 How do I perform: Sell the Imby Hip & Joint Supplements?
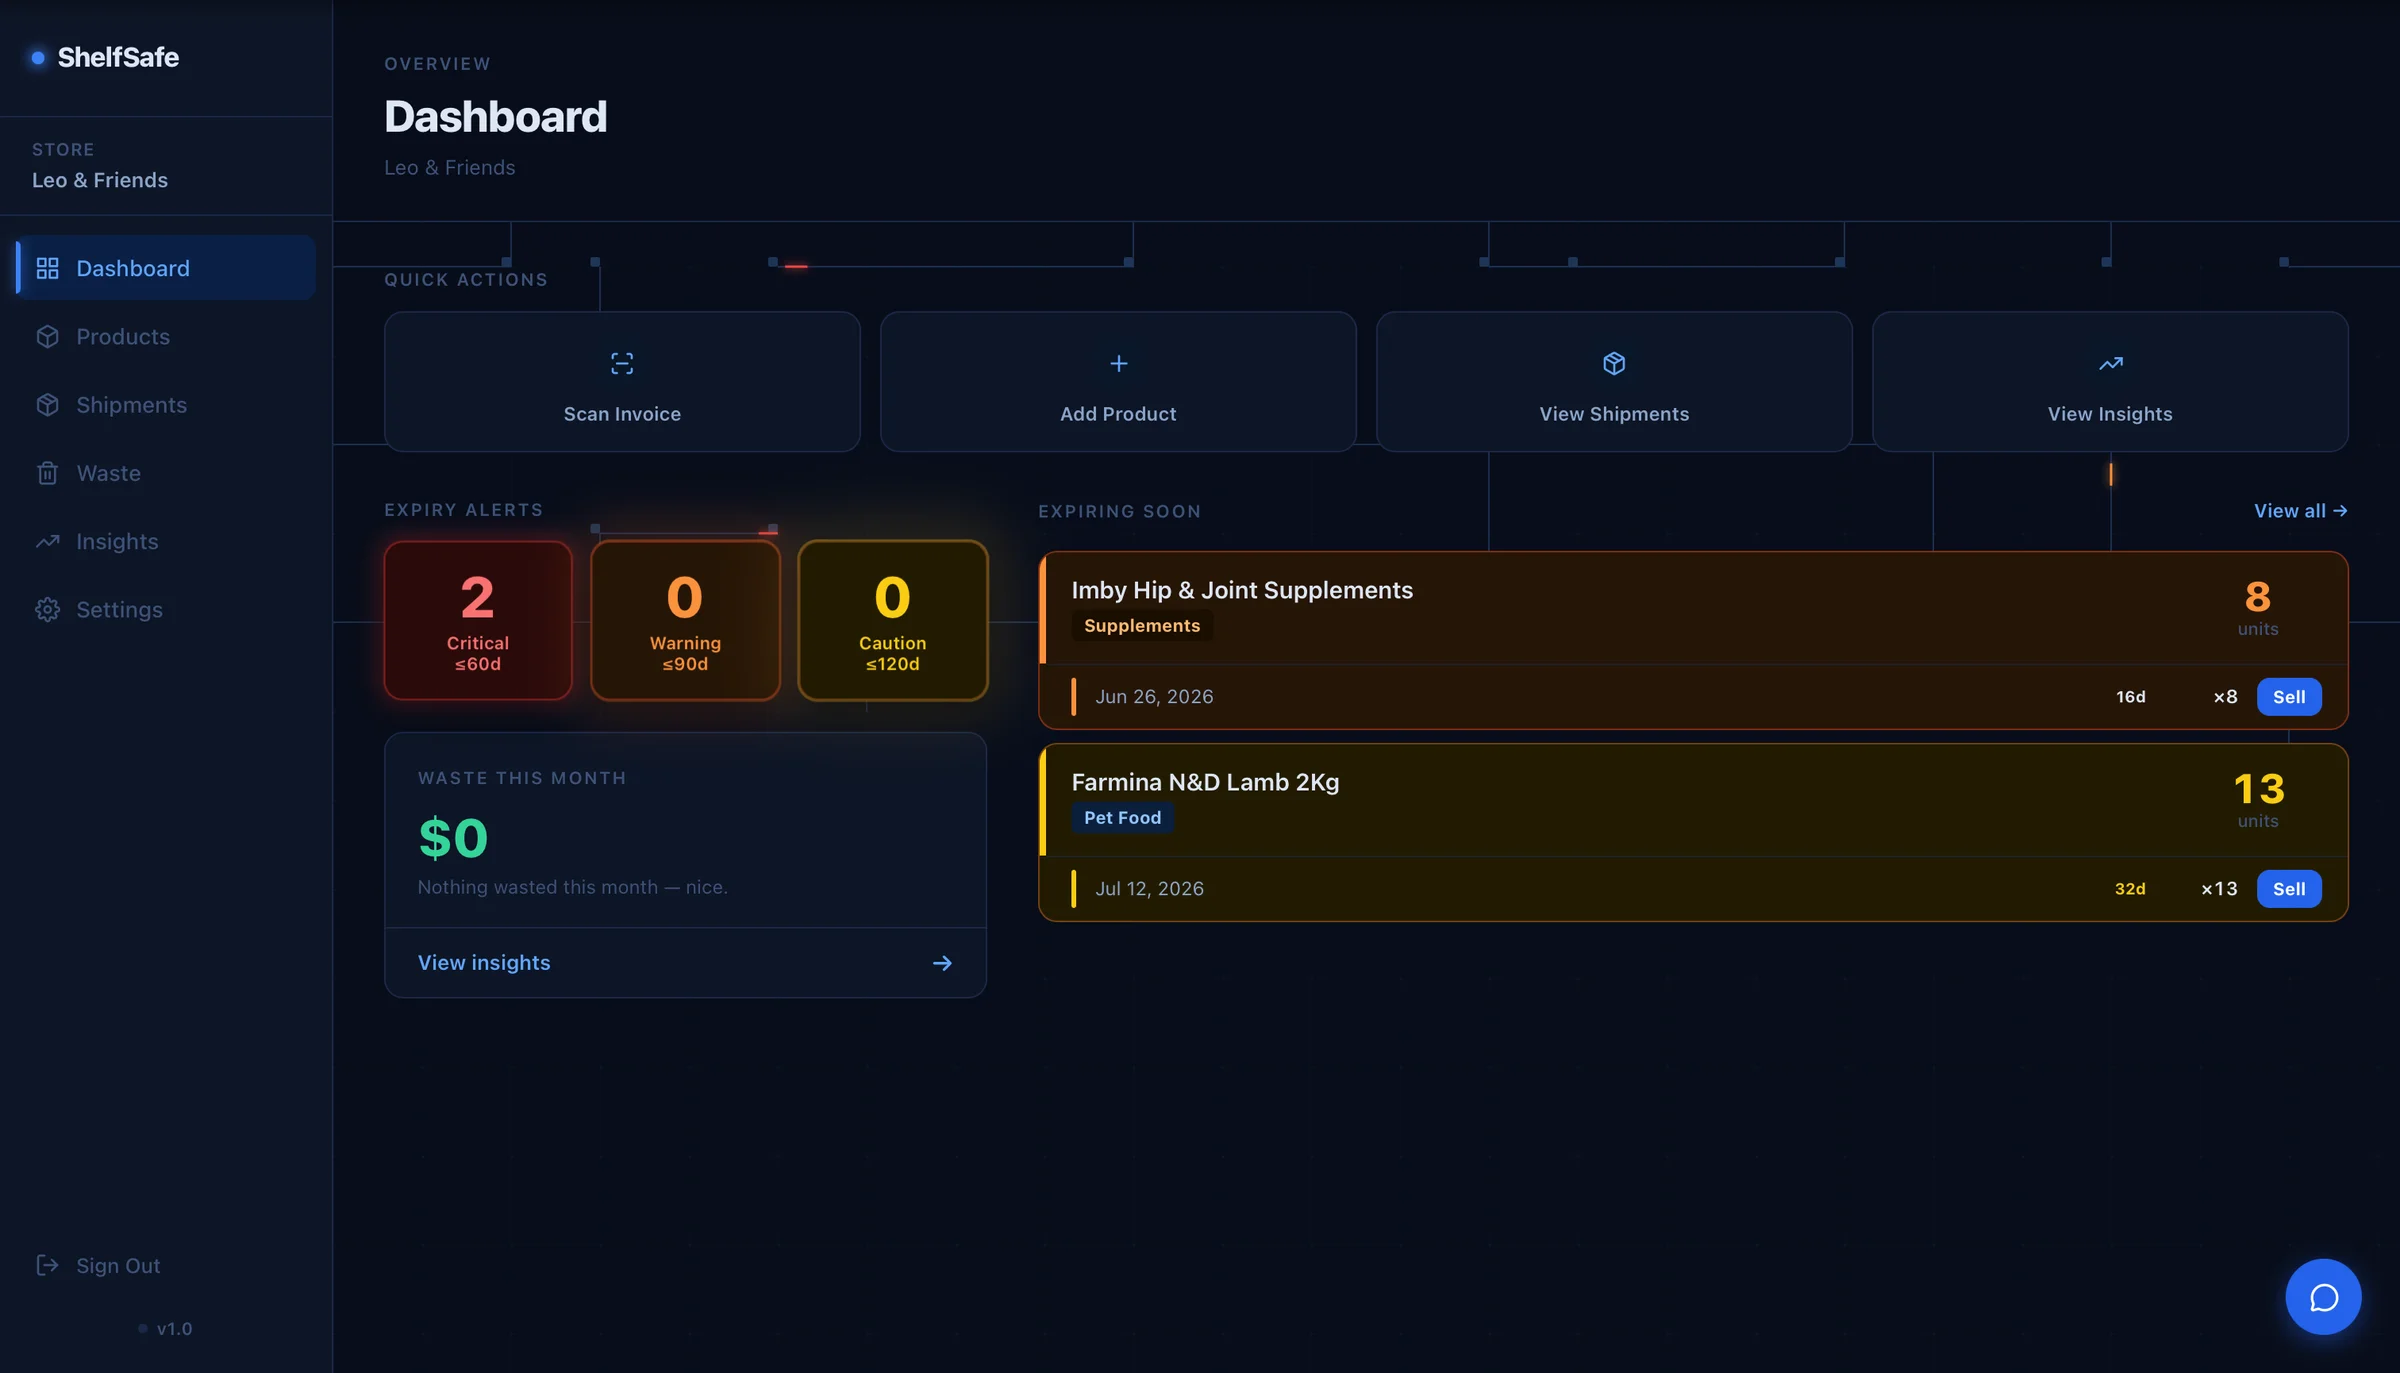point(2289,697)
